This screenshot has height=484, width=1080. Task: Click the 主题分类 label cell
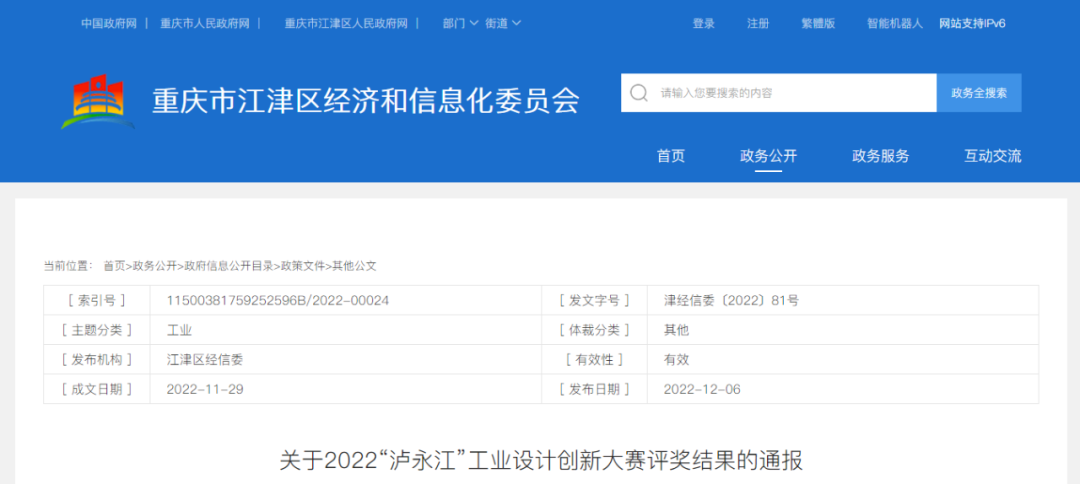(97, 330)
